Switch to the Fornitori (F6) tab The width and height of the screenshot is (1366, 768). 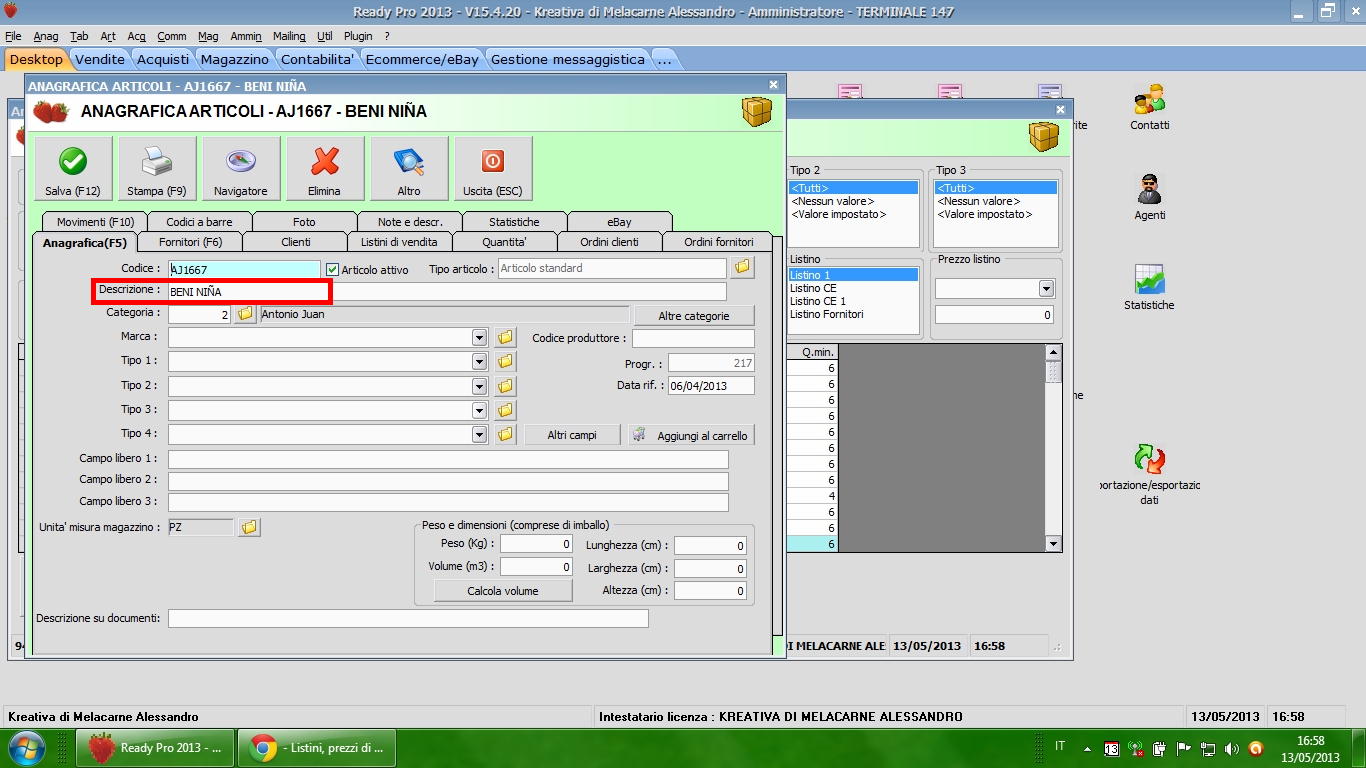pos(190,242)
